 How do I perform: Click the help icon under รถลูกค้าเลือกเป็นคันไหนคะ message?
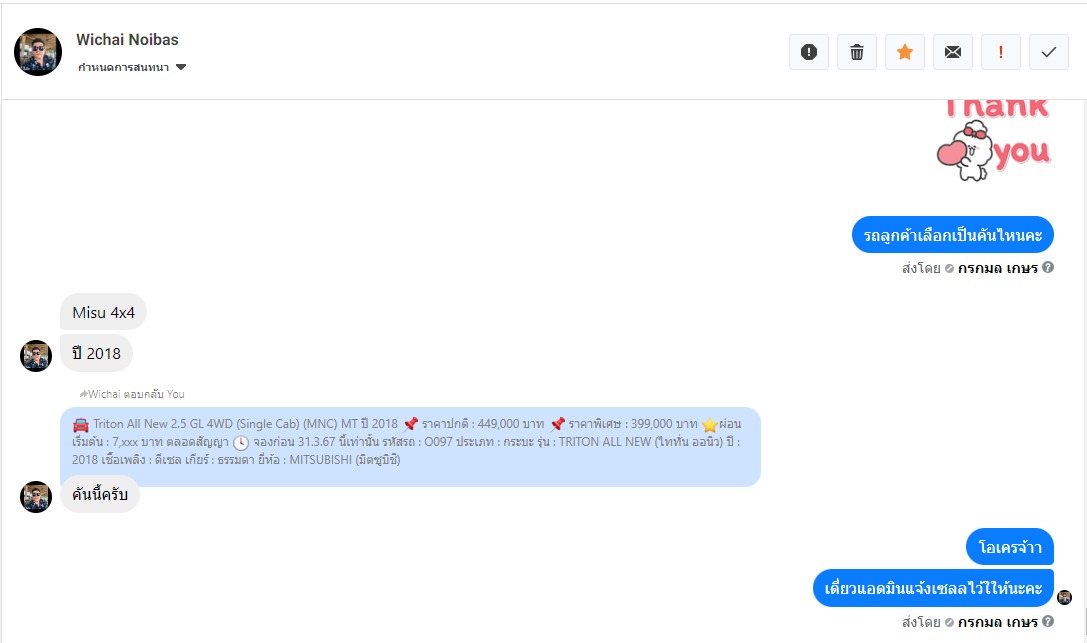(1048, 267)
